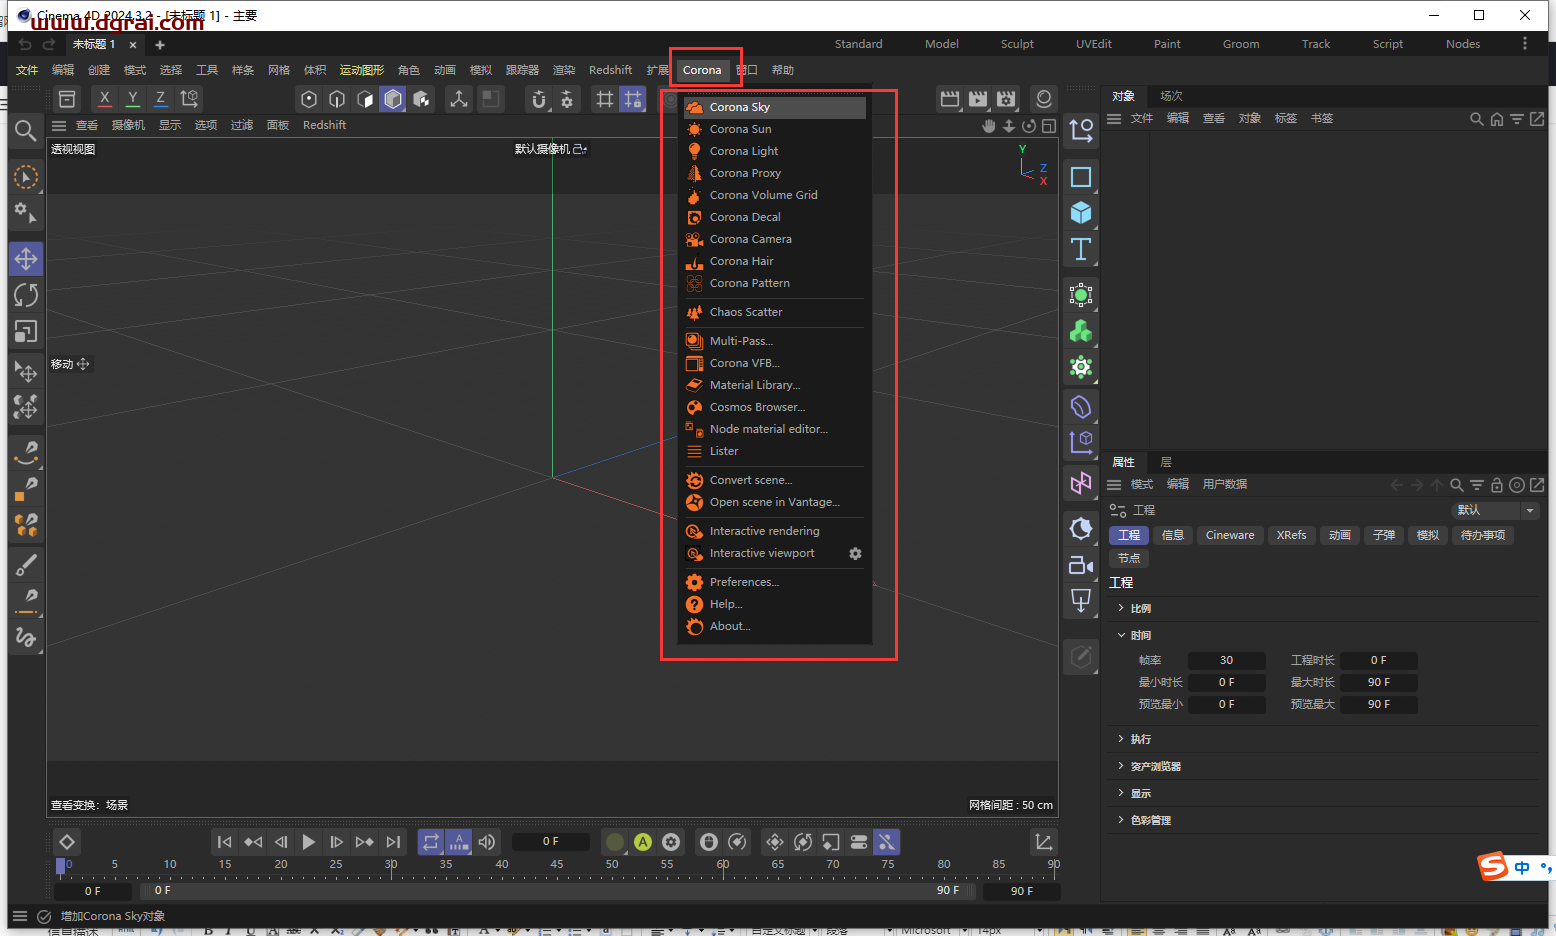Switch to the Nodes layout
This screenshot has height=936, width=1556.
point(1463,44)
